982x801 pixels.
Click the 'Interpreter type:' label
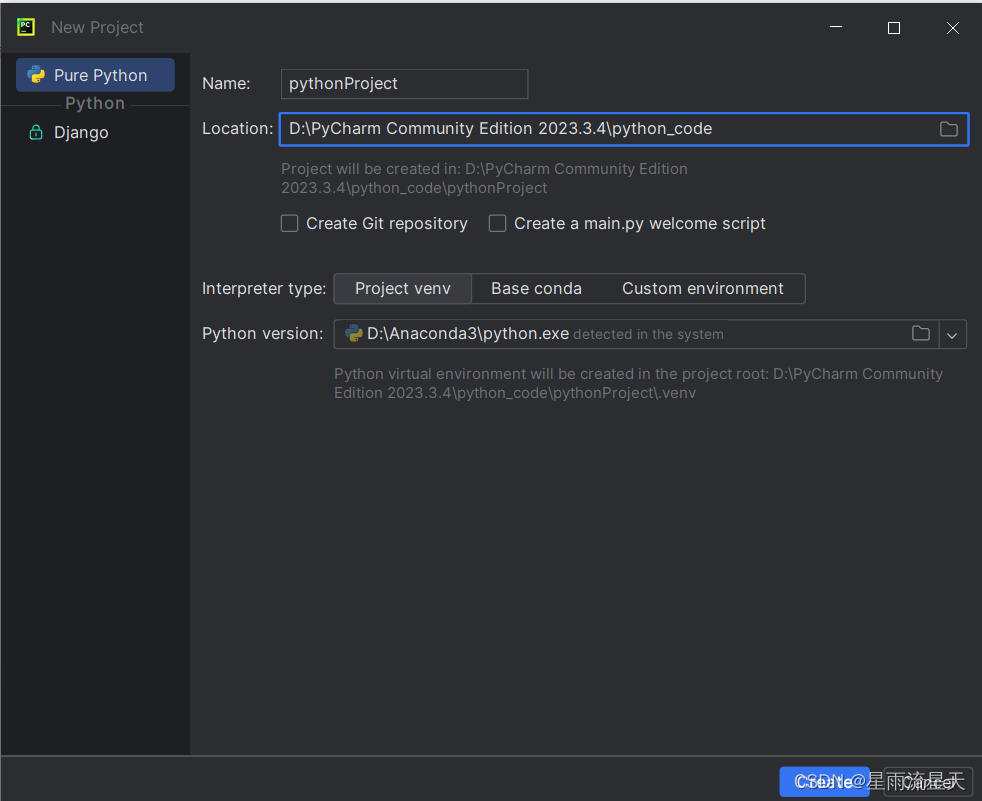264,289
